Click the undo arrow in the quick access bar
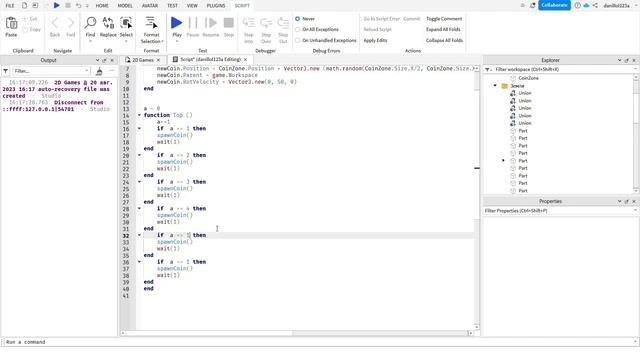This screenshot has height=360, width=640. 78,6
